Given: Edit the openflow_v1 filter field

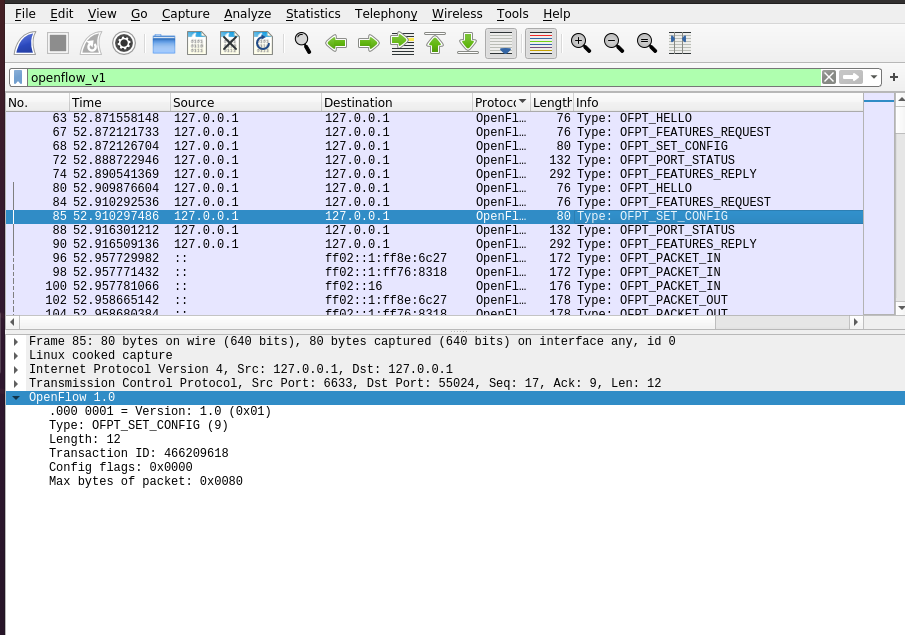Looking at the screenshot, I should (424, 77).
